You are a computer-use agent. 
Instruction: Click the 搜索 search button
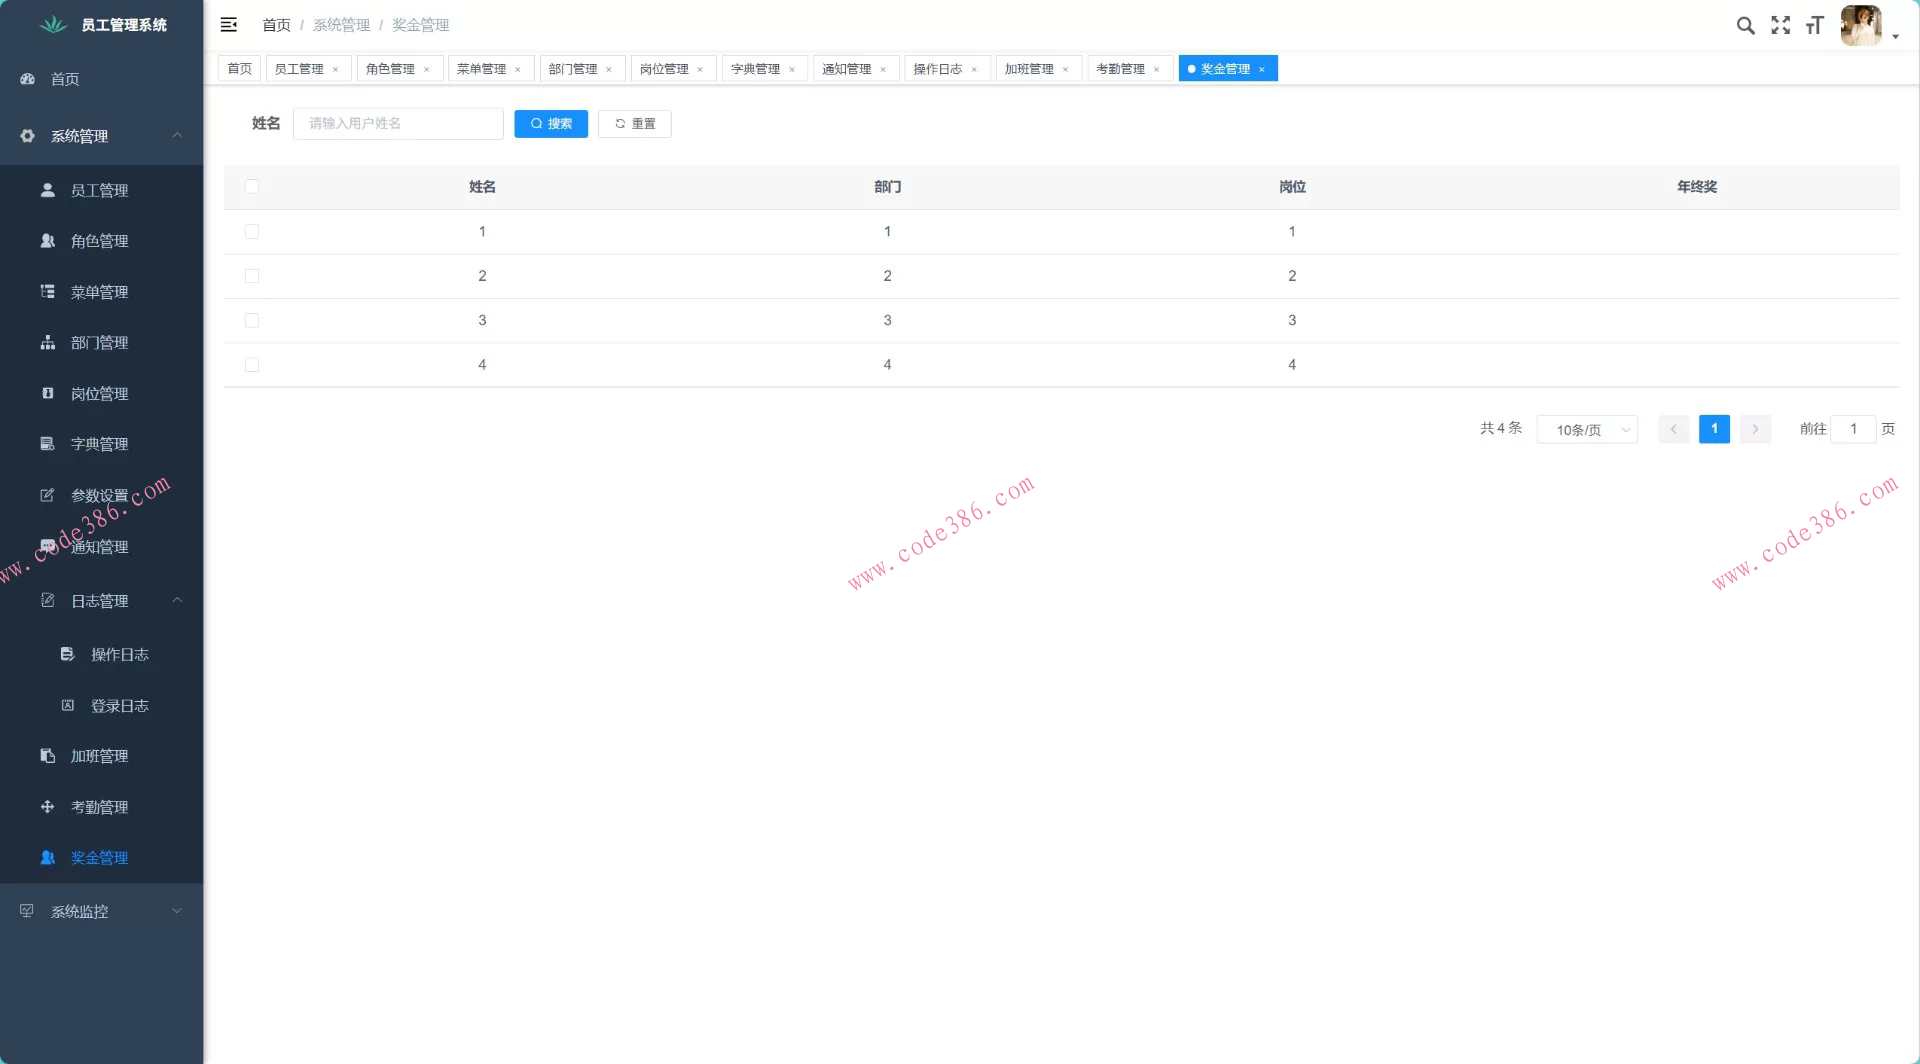coord(551,124)
